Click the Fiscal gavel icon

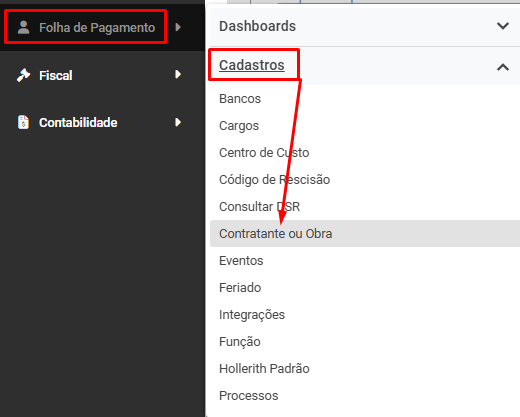coord(23,75)
